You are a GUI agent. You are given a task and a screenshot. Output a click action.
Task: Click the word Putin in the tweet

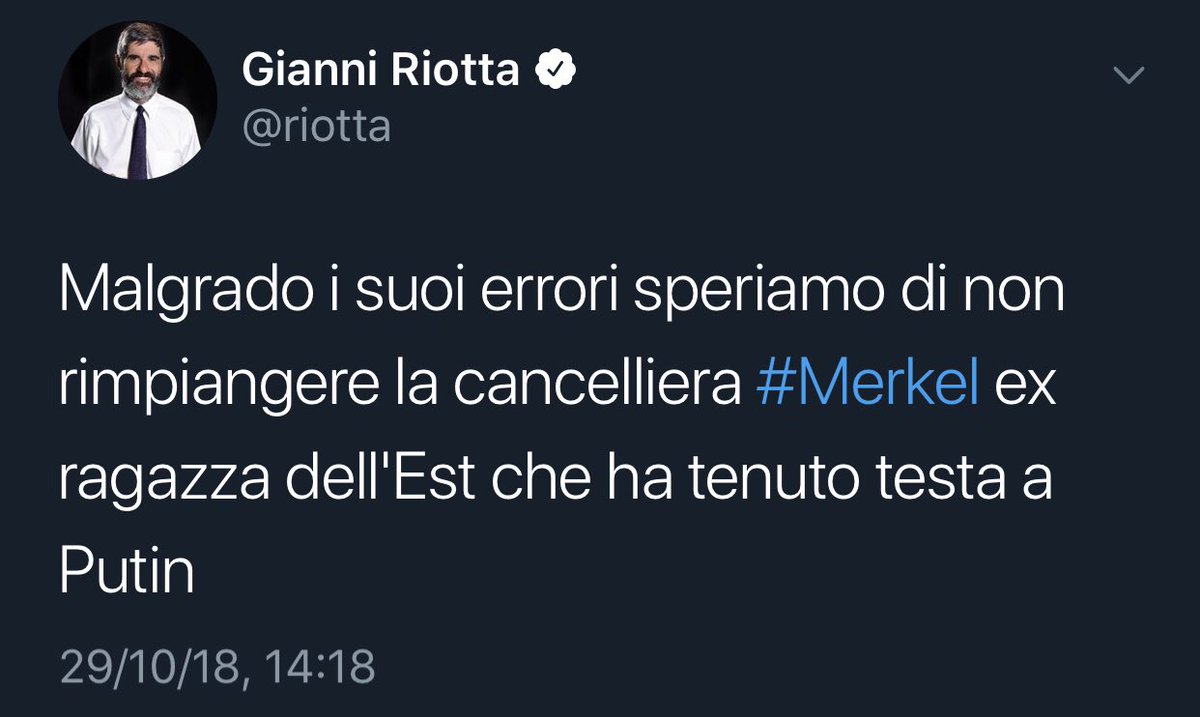pos(126,570)
